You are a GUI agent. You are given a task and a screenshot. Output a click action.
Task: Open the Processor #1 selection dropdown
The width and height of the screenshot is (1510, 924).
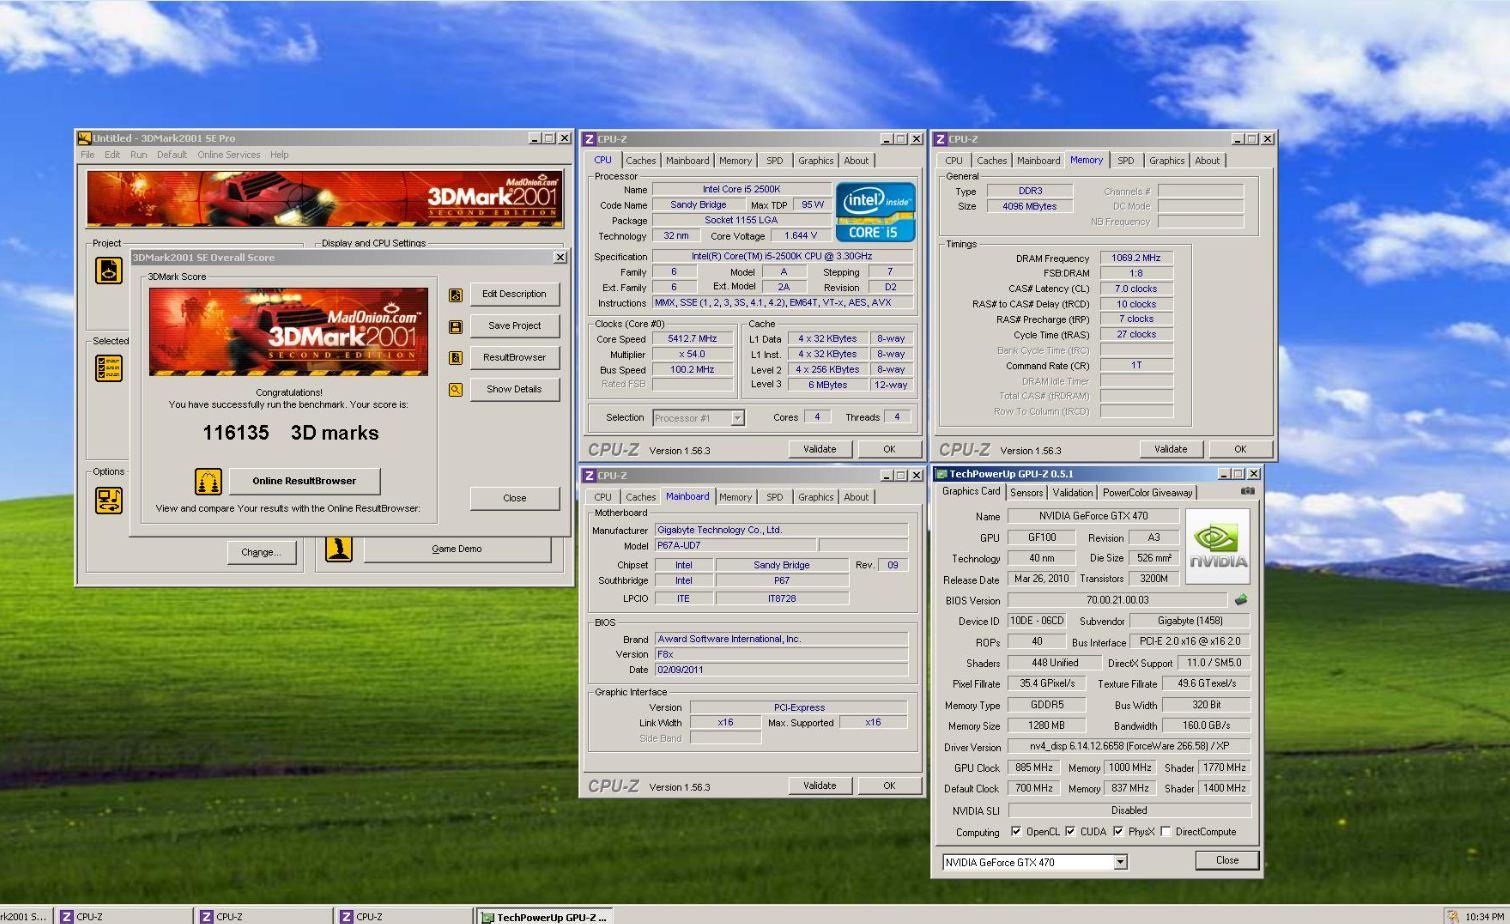pos(737,418)
